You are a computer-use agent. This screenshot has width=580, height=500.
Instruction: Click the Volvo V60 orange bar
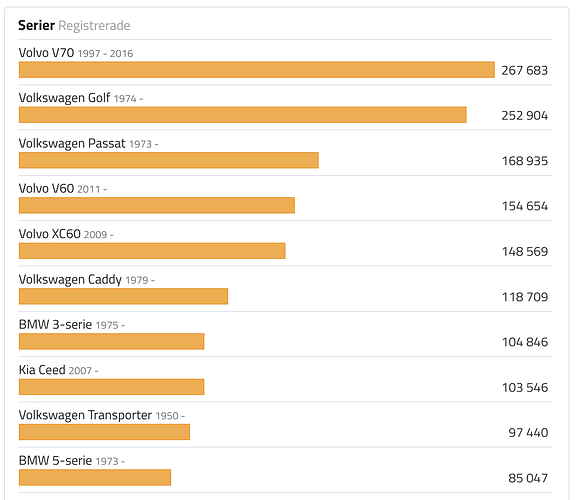pyautogui.click(x=157, y=206)
